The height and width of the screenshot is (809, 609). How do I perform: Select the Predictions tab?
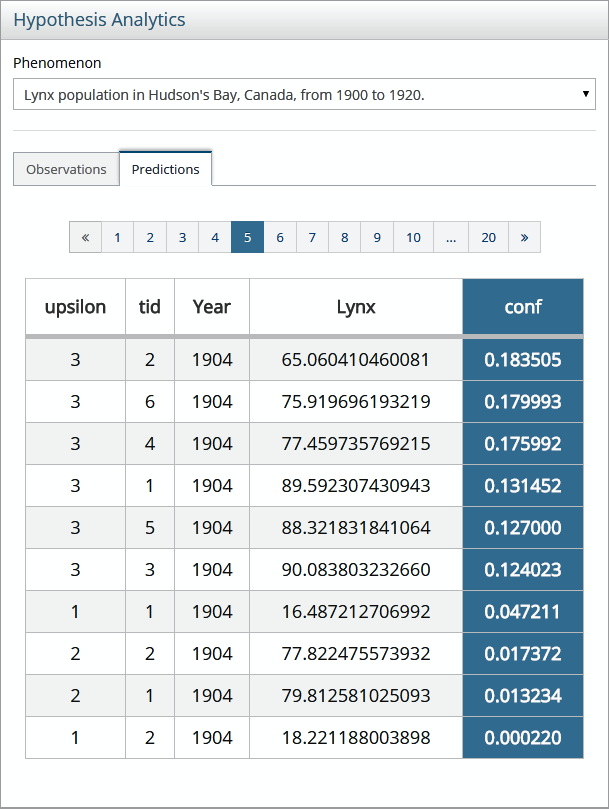165,169
